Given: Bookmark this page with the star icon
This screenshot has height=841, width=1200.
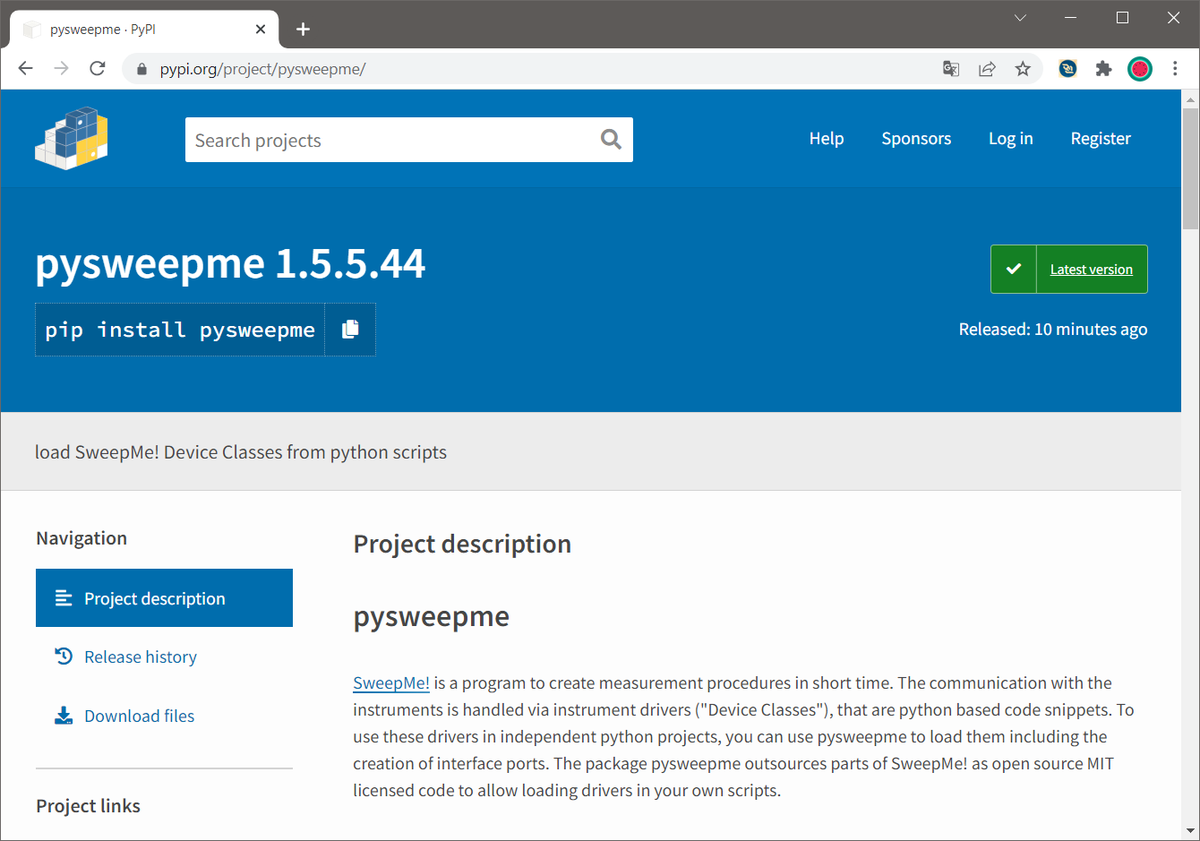Looking at the screenshot, I should (1022, 69).
